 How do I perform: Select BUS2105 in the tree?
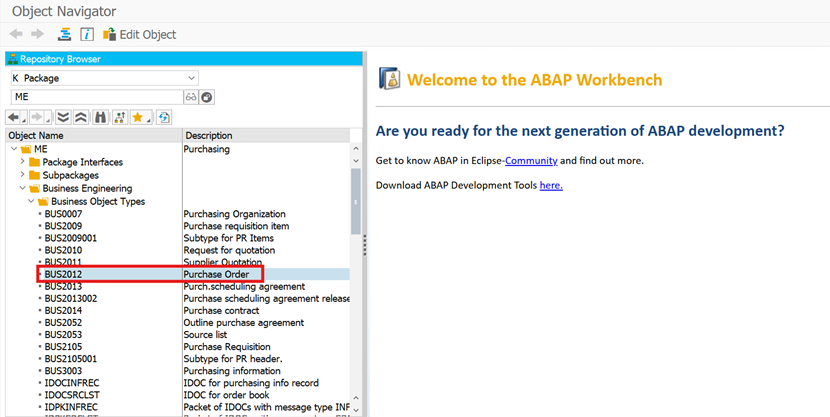tap(63, 347)
